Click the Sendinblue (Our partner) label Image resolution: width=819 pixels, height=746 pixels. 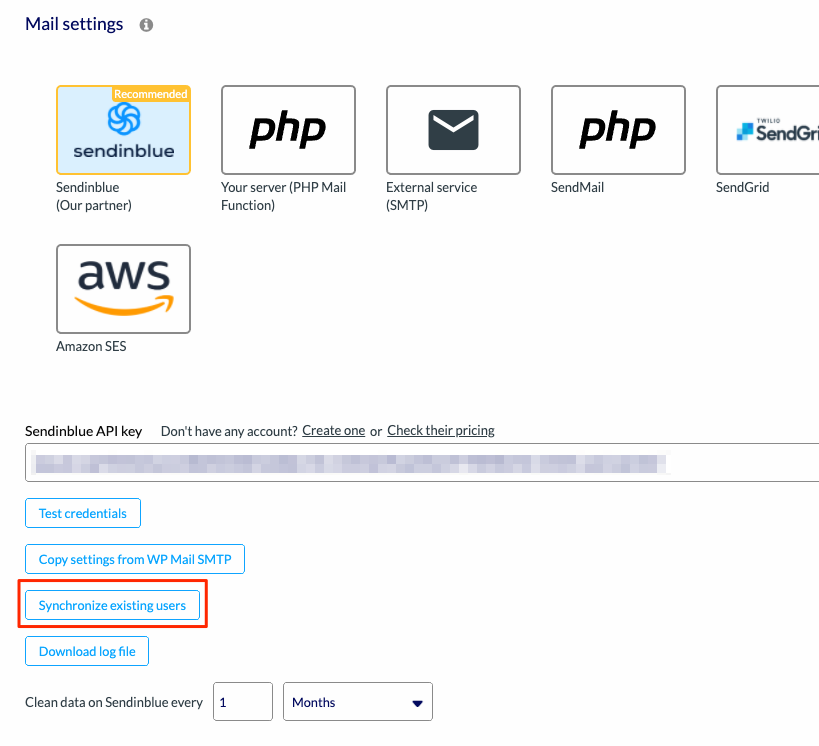point(94,196)
